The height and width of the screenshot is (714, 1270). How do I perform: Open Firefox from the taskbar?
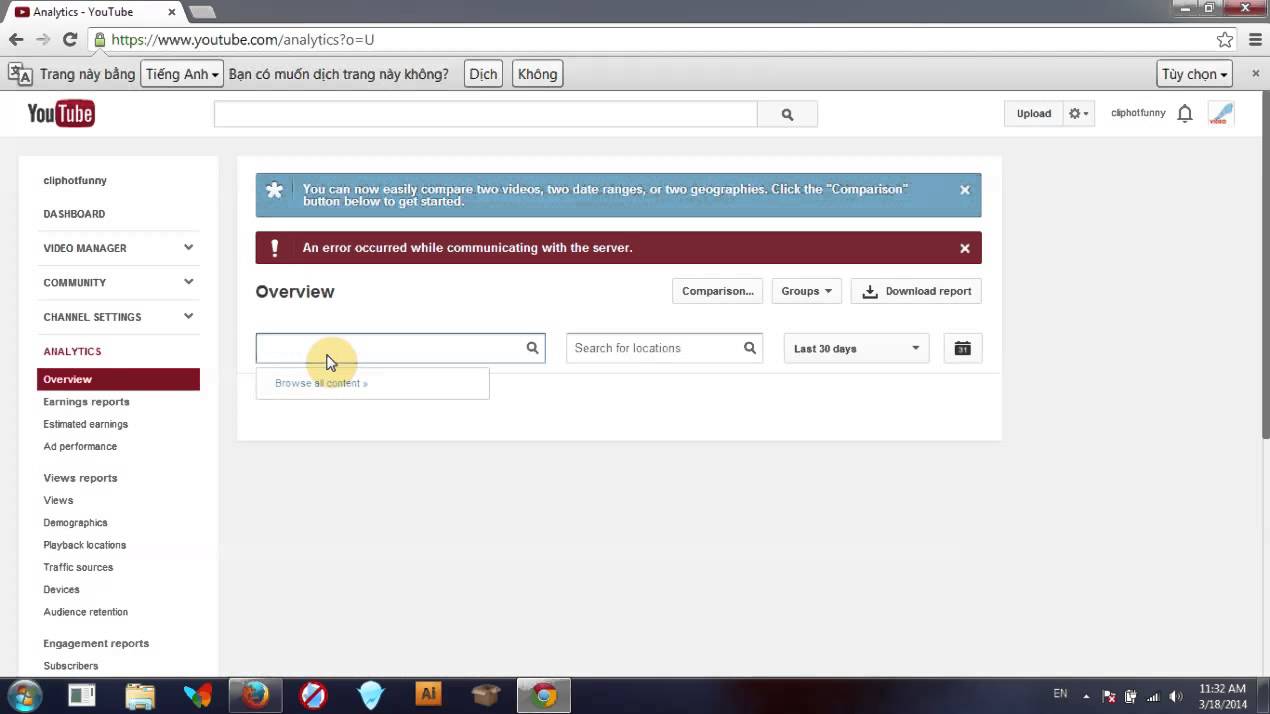coord(256,695)
